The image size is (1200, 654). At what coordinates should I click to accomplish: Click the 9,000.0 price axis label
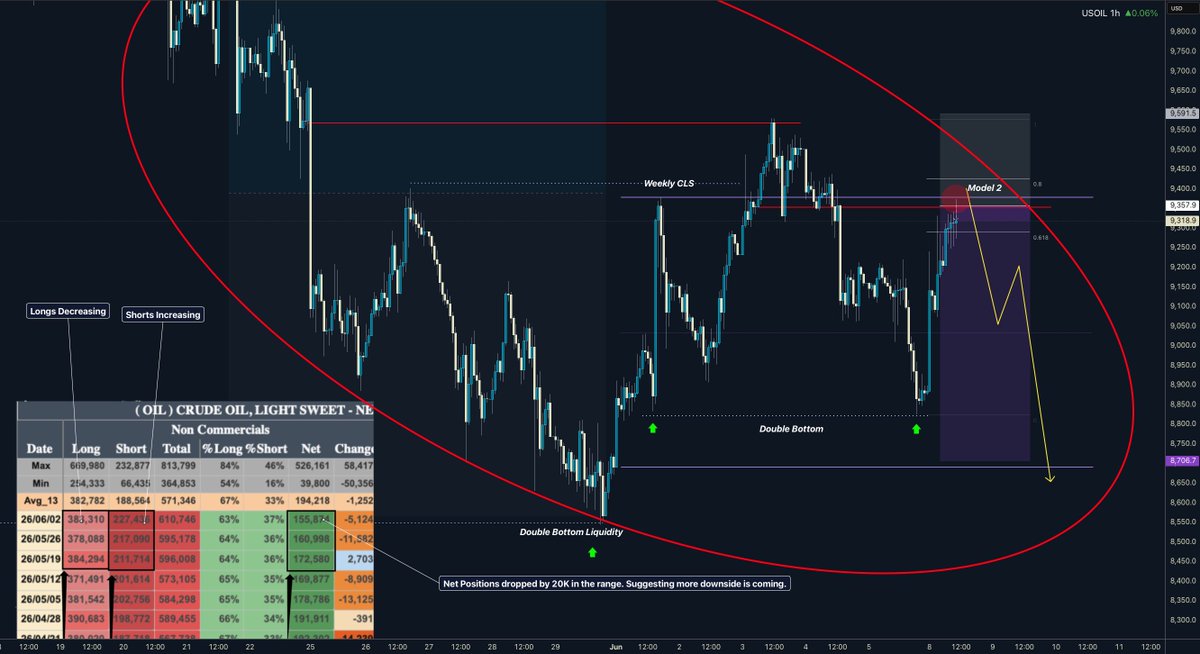click(1181, 345)
